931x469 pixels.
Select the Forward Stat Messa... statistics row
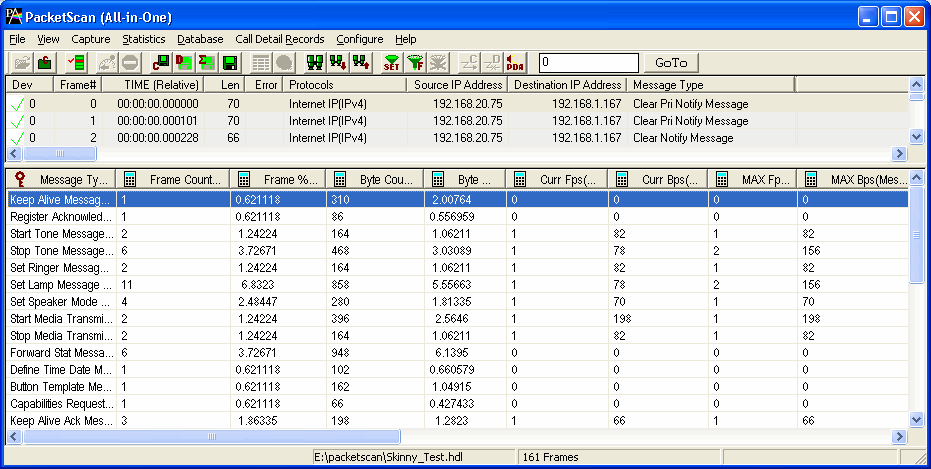pos(457,353)
